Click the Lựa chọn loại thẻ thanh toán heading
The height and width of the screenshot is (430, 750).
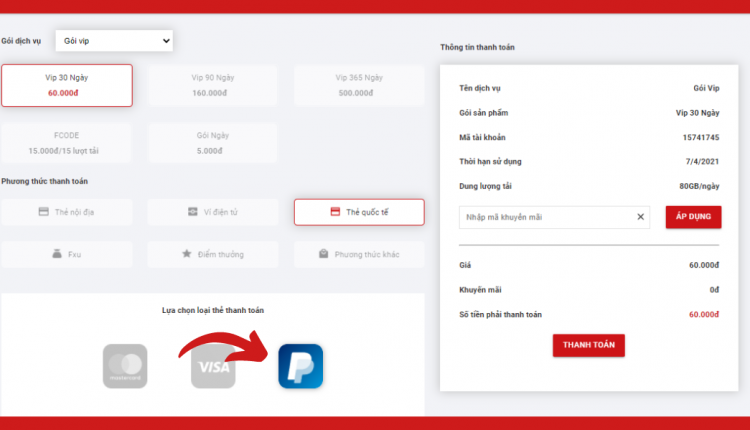click(213, 310)
